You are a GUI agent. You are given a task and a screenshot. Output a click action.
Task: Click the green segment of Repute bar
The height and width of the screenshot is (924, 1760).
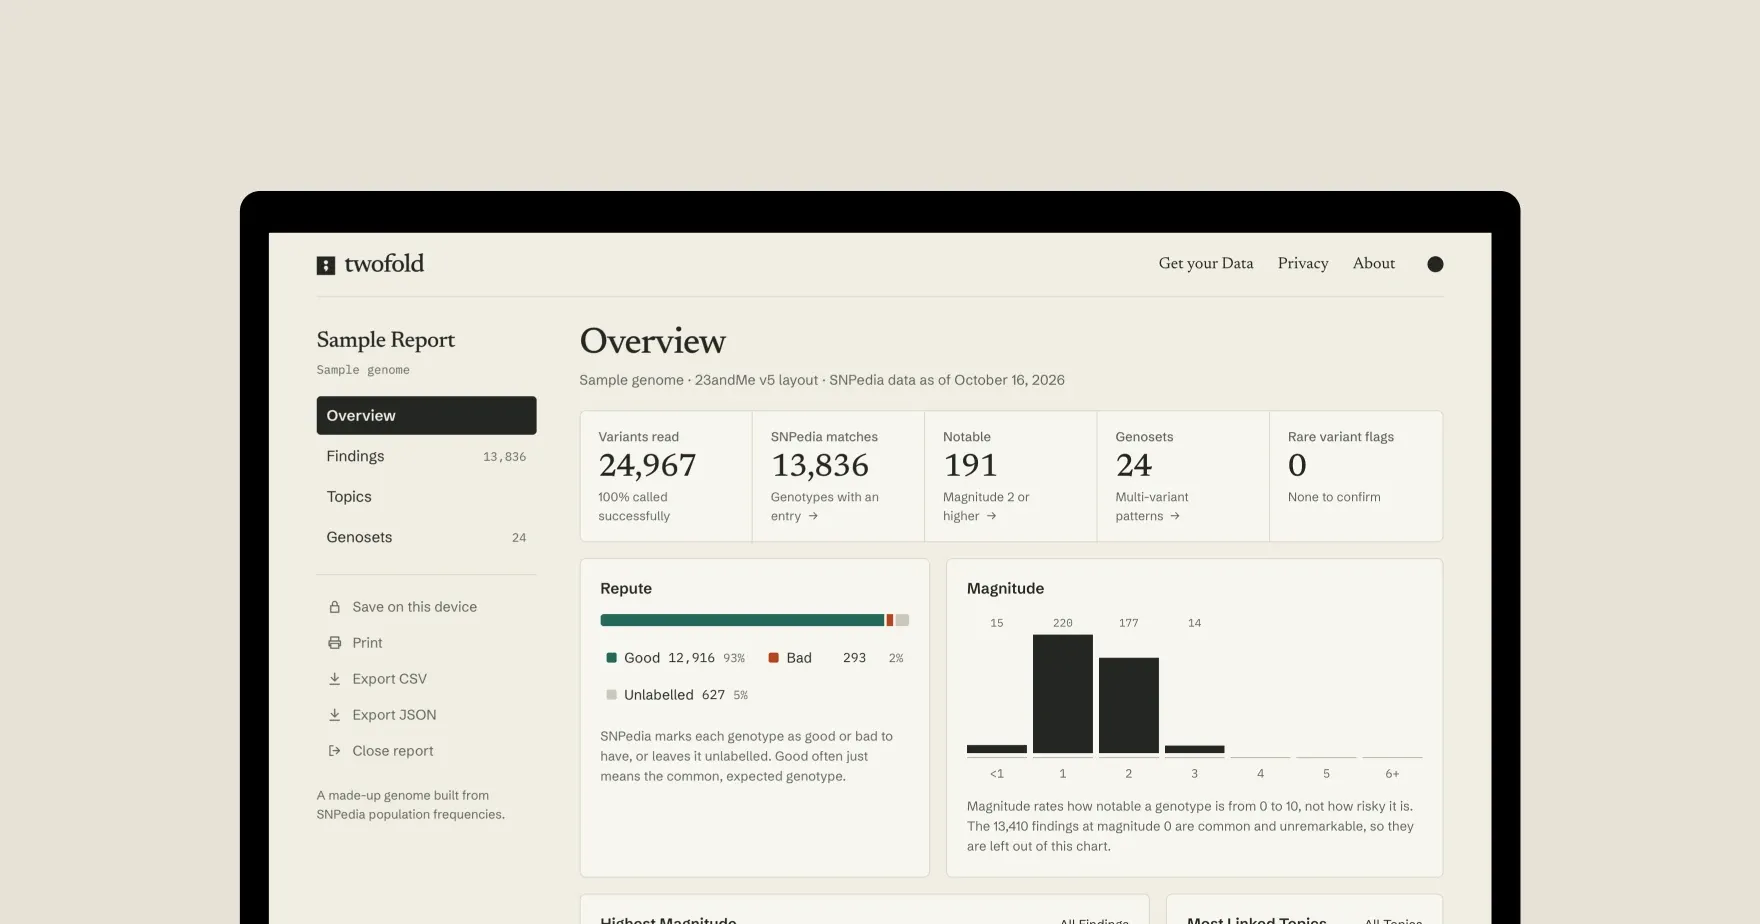(x=742, y=620)
